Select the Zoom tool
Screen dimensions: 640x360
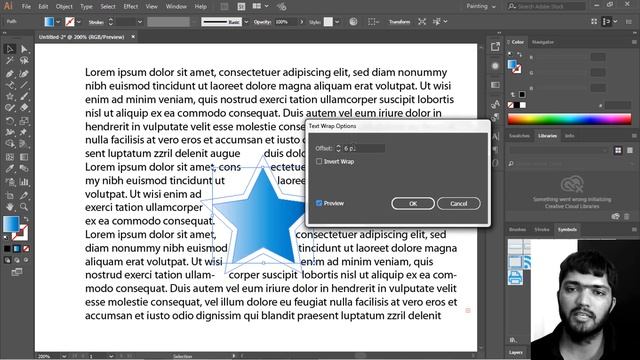click(x=24, y=207)
